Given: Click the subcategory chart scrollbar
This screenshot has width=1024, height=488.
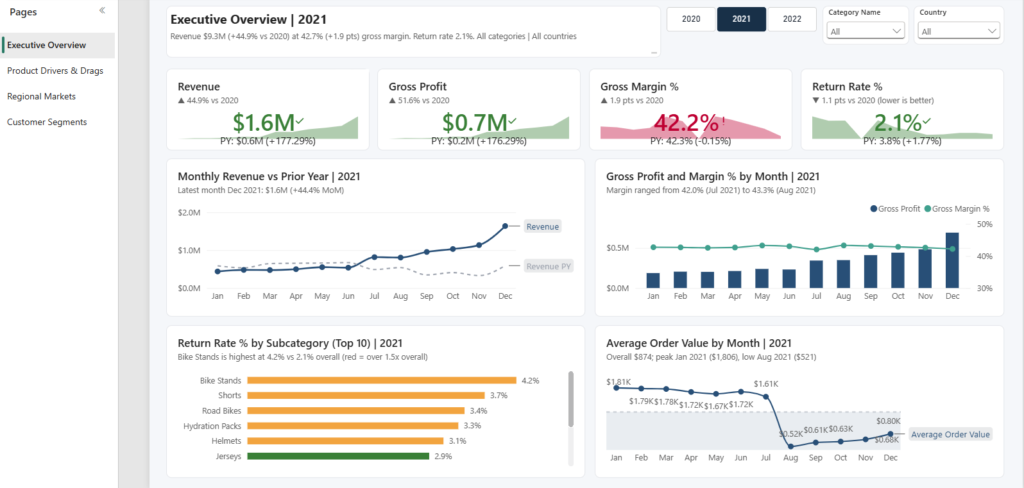Looking at the screenshot, I should coord(571,399).
